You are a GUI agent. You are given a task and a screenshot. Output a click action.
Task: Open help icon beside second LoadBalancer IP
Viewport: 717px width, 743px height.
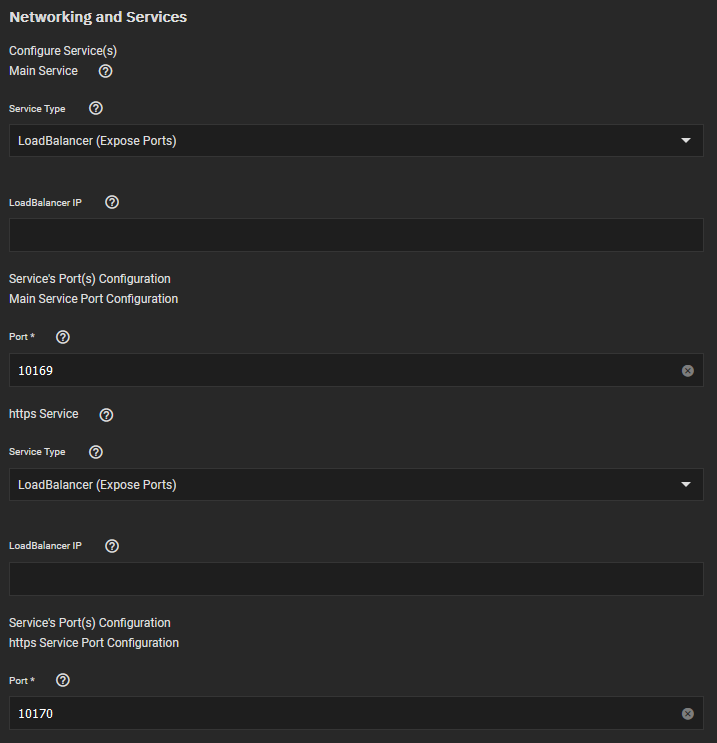coord(112,546)
